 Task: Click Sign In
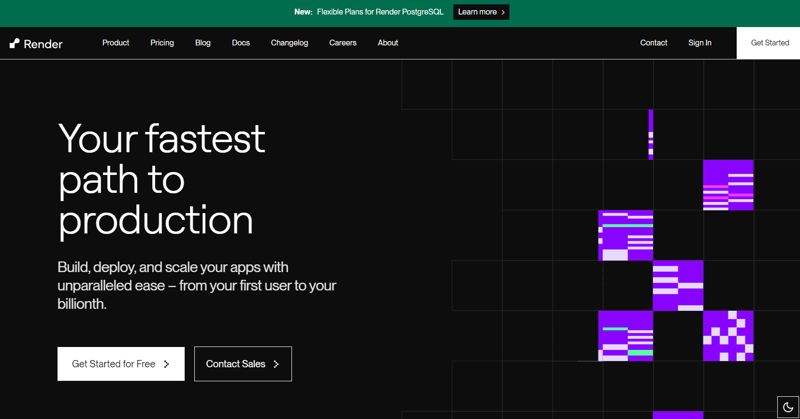[699, 43]
